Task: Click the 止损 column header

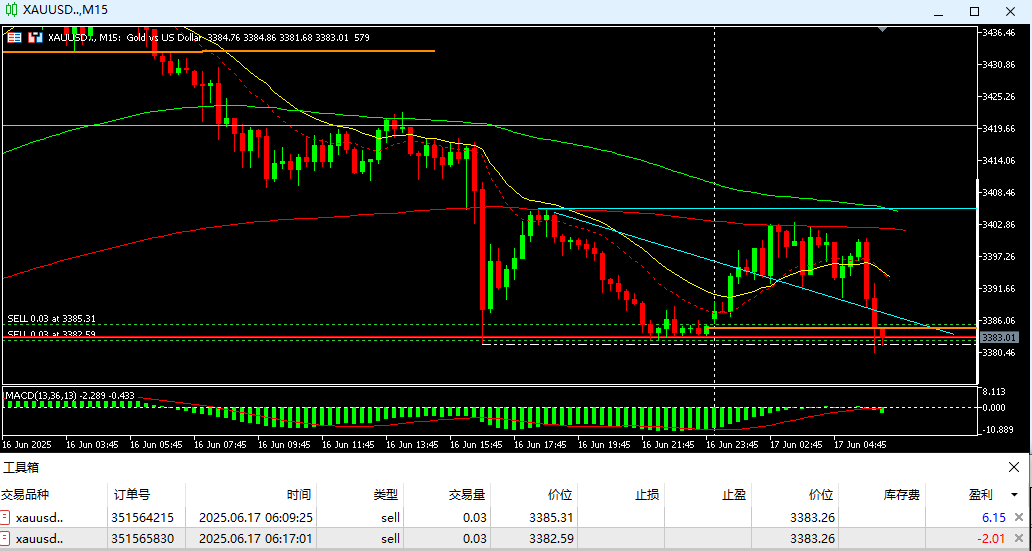Action: pyautogui.click(x=646, y=494)
